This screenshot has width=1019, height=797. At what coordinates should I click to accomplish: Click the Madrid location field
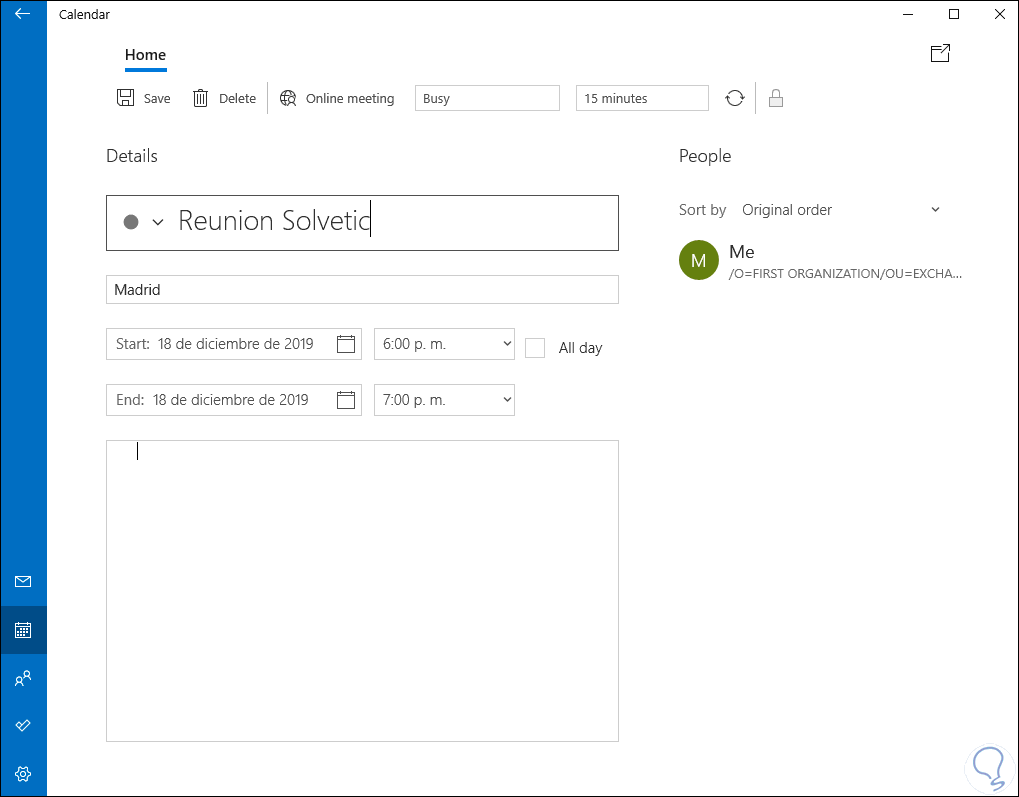(x=362, y=290)
